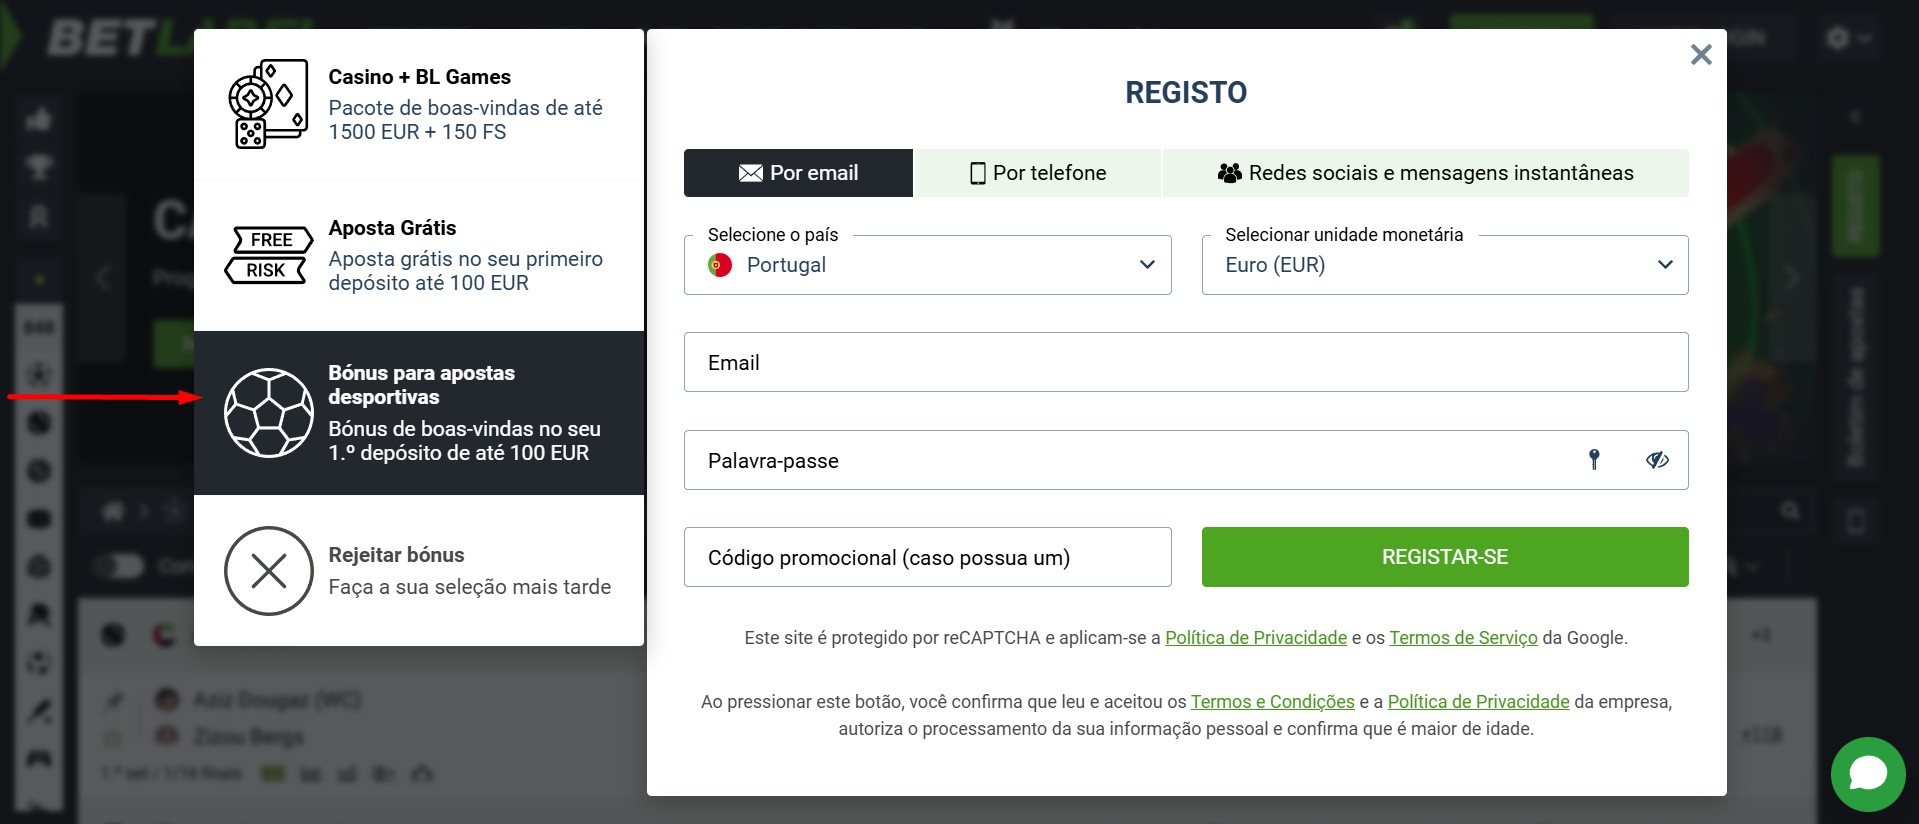Open the country selection dropdown
Viewport: 1919px width, 824px height.
pyautogui.click(x=927, y=265)
